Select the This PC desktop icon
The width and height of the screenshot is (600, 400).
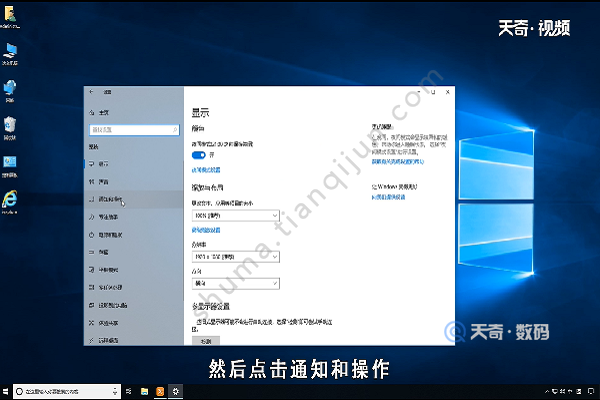[10, 54]
